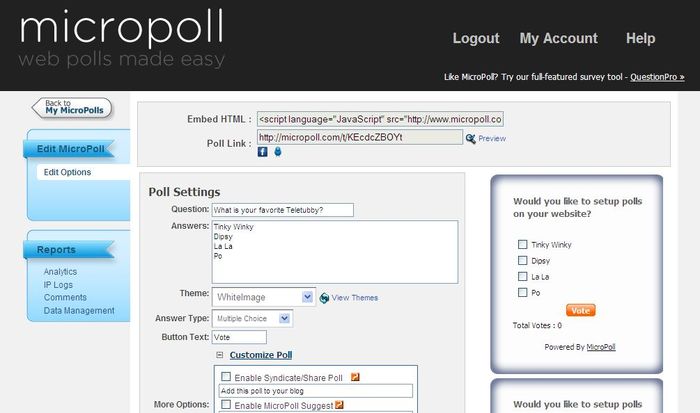Click the blue icon beside Facebook
The height and width of the screenshot is (413, 700).
[277, 152]
